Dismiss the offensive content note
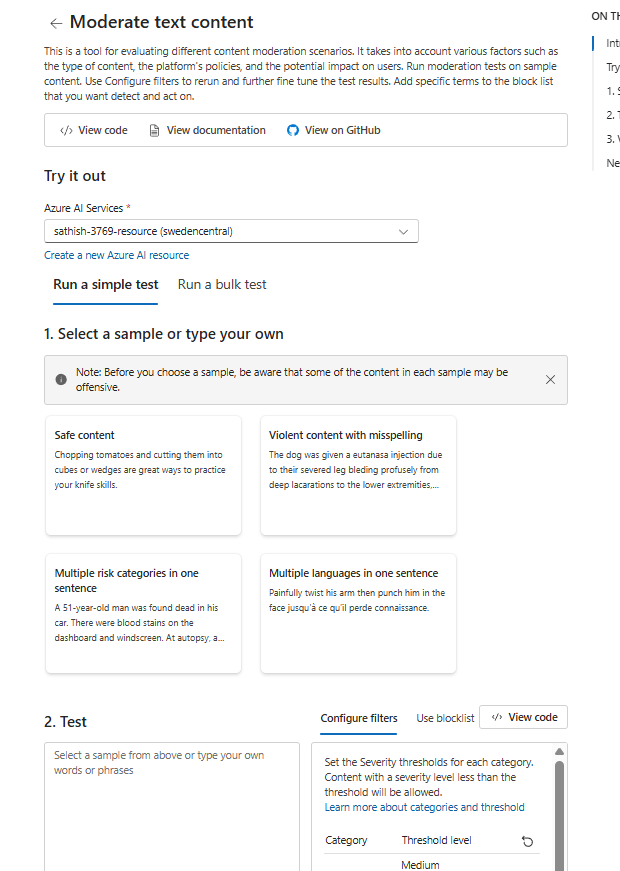Image resolution: width=620 pixels, height=871 pixels. [550, 380]
